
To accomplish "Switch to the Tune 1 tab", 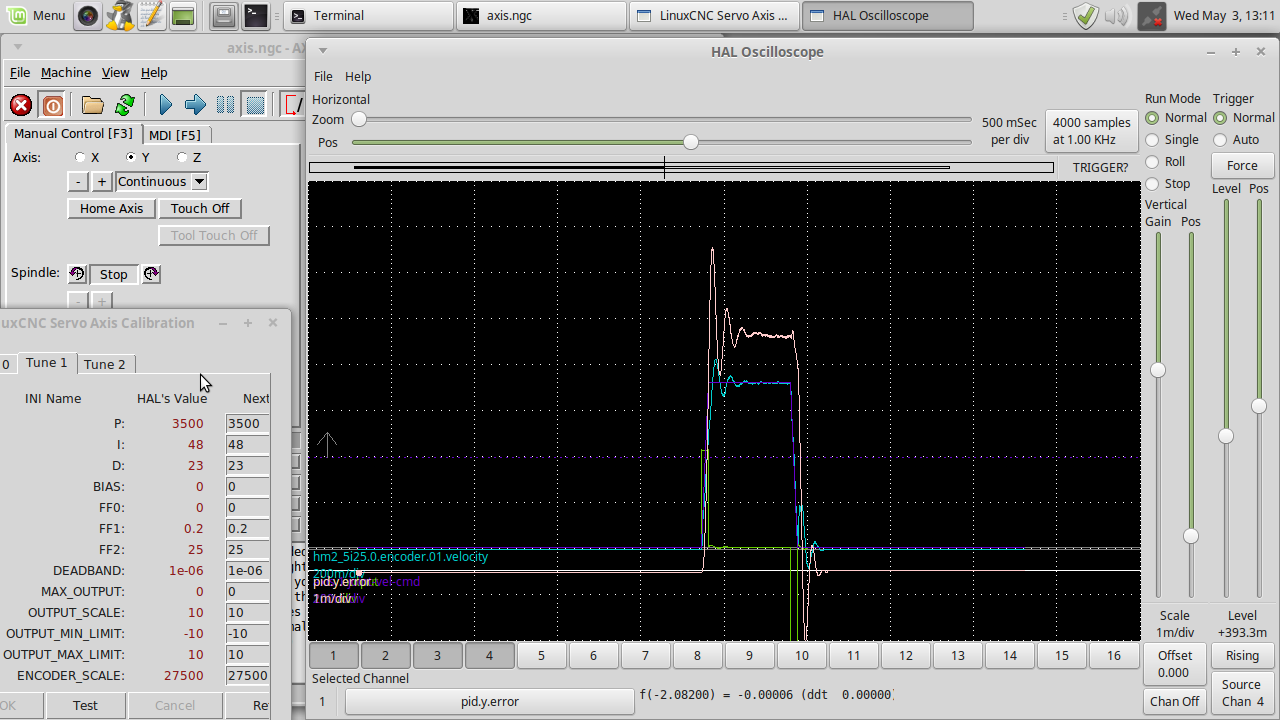I will (47, 363).
